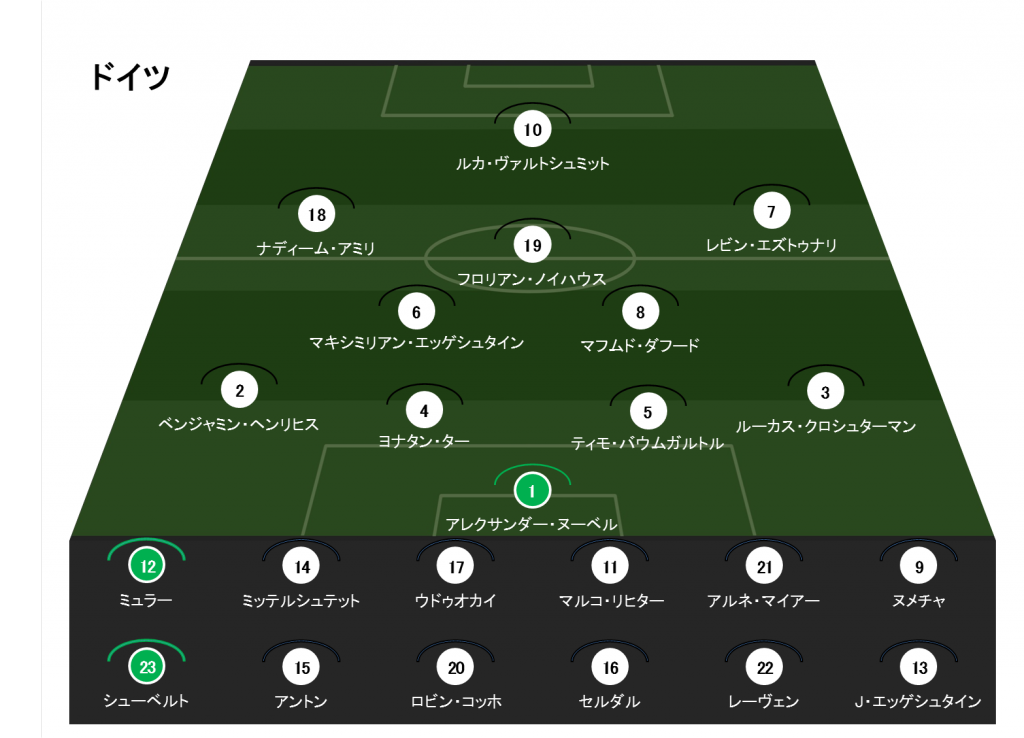Select defender badge number 2

(239, 391)
